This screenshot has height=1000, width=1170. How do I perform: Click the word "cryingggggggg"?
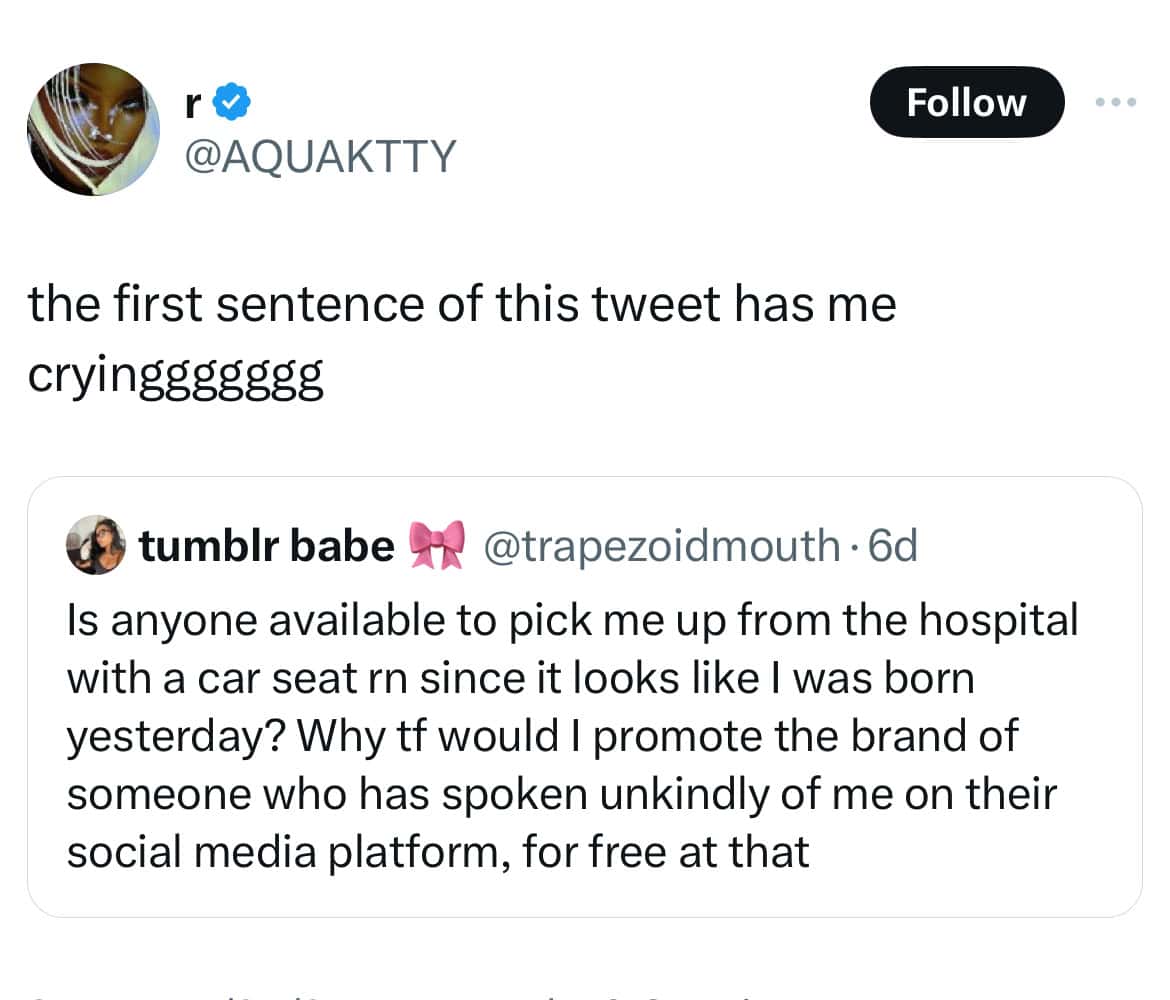[176, 381]
